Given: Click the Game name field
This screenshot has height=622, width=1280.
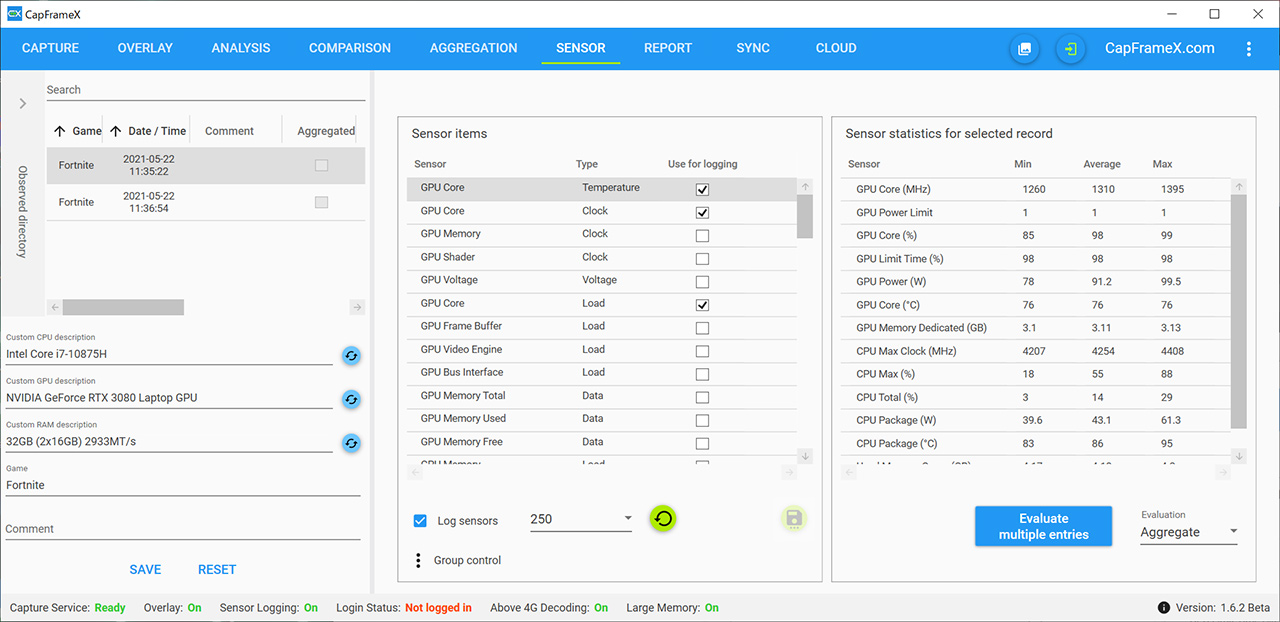Looking at the screenshot, I should click(182, 485).
